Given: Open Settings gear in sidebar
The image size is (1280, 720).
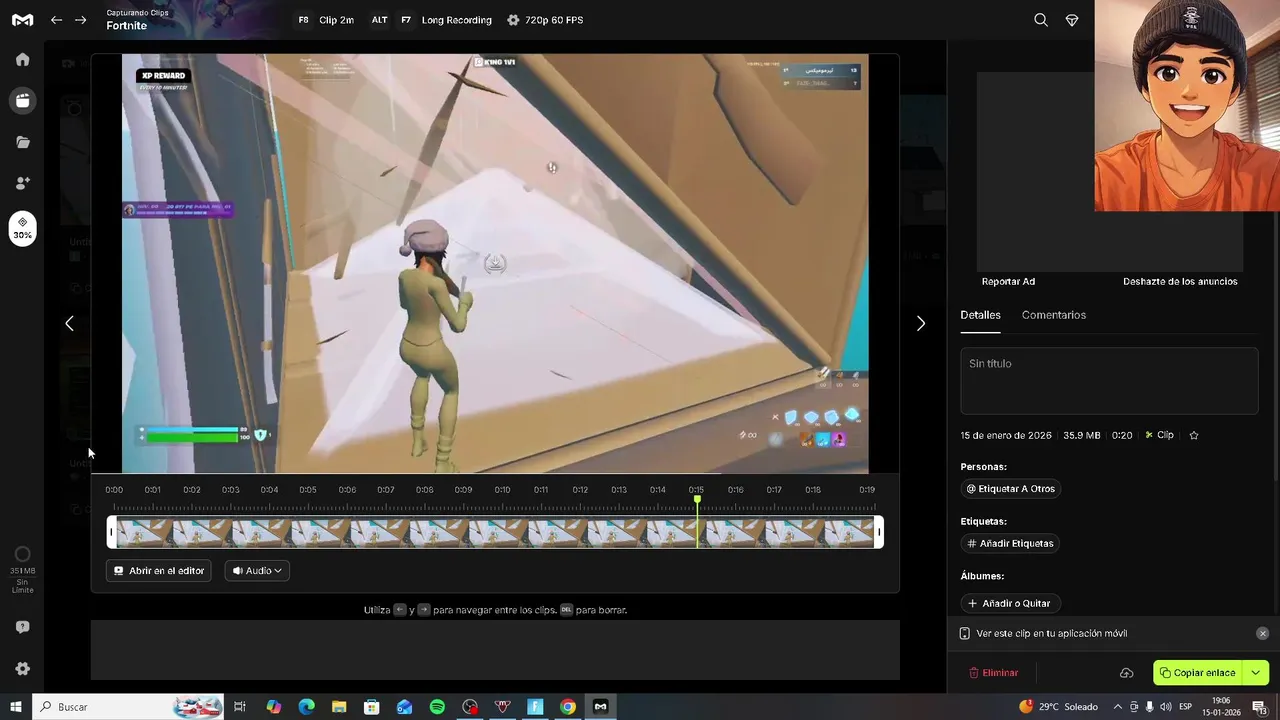Looking at the screenshot, I should [22, 669].
